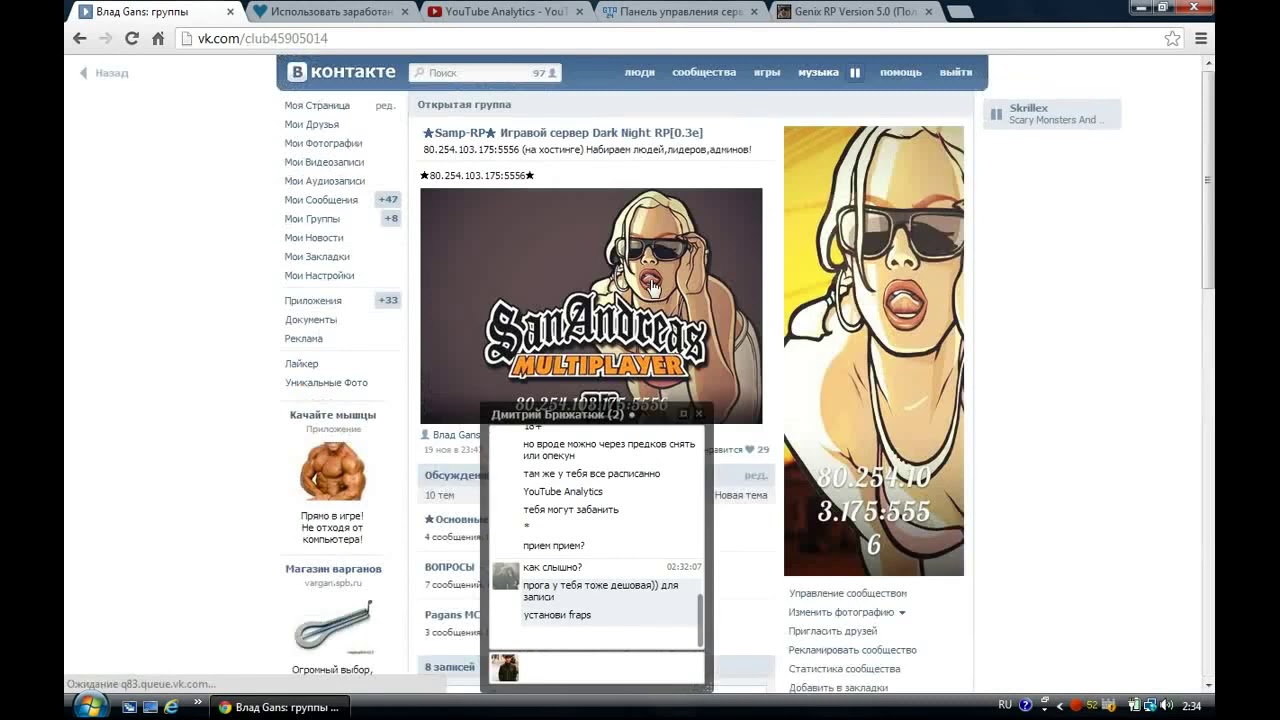The image size is (1280, 720).
Task: Switch to the Genix RP Version 5.0 tab
Action: tap(855, 12)
